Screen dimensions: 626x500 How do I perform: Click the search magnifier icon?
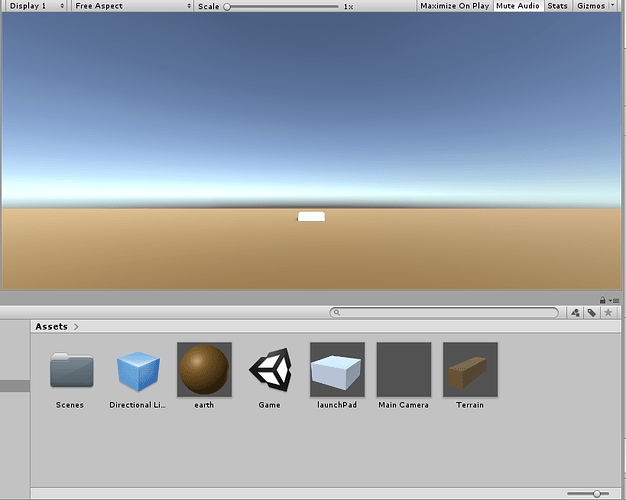(x=337, y=312)
